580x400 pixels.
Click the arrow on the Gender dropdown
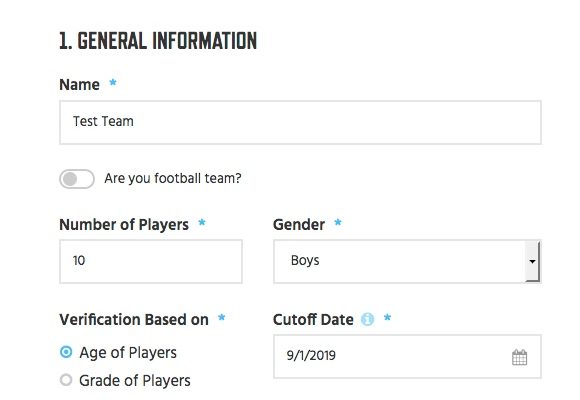point(532,261)
